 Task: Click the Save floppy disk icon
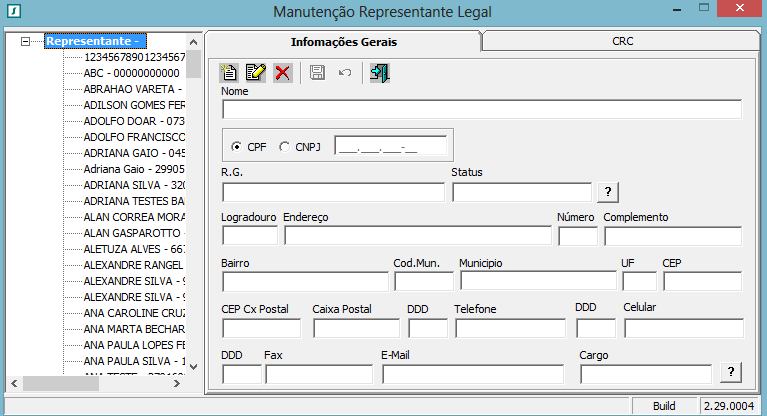(316, 72)
